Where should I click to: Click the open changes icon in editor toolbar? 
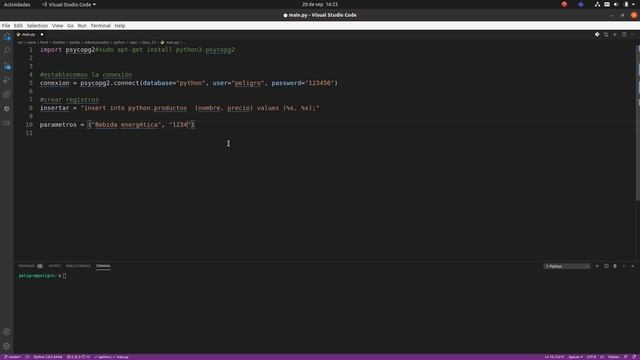(606, 35)
